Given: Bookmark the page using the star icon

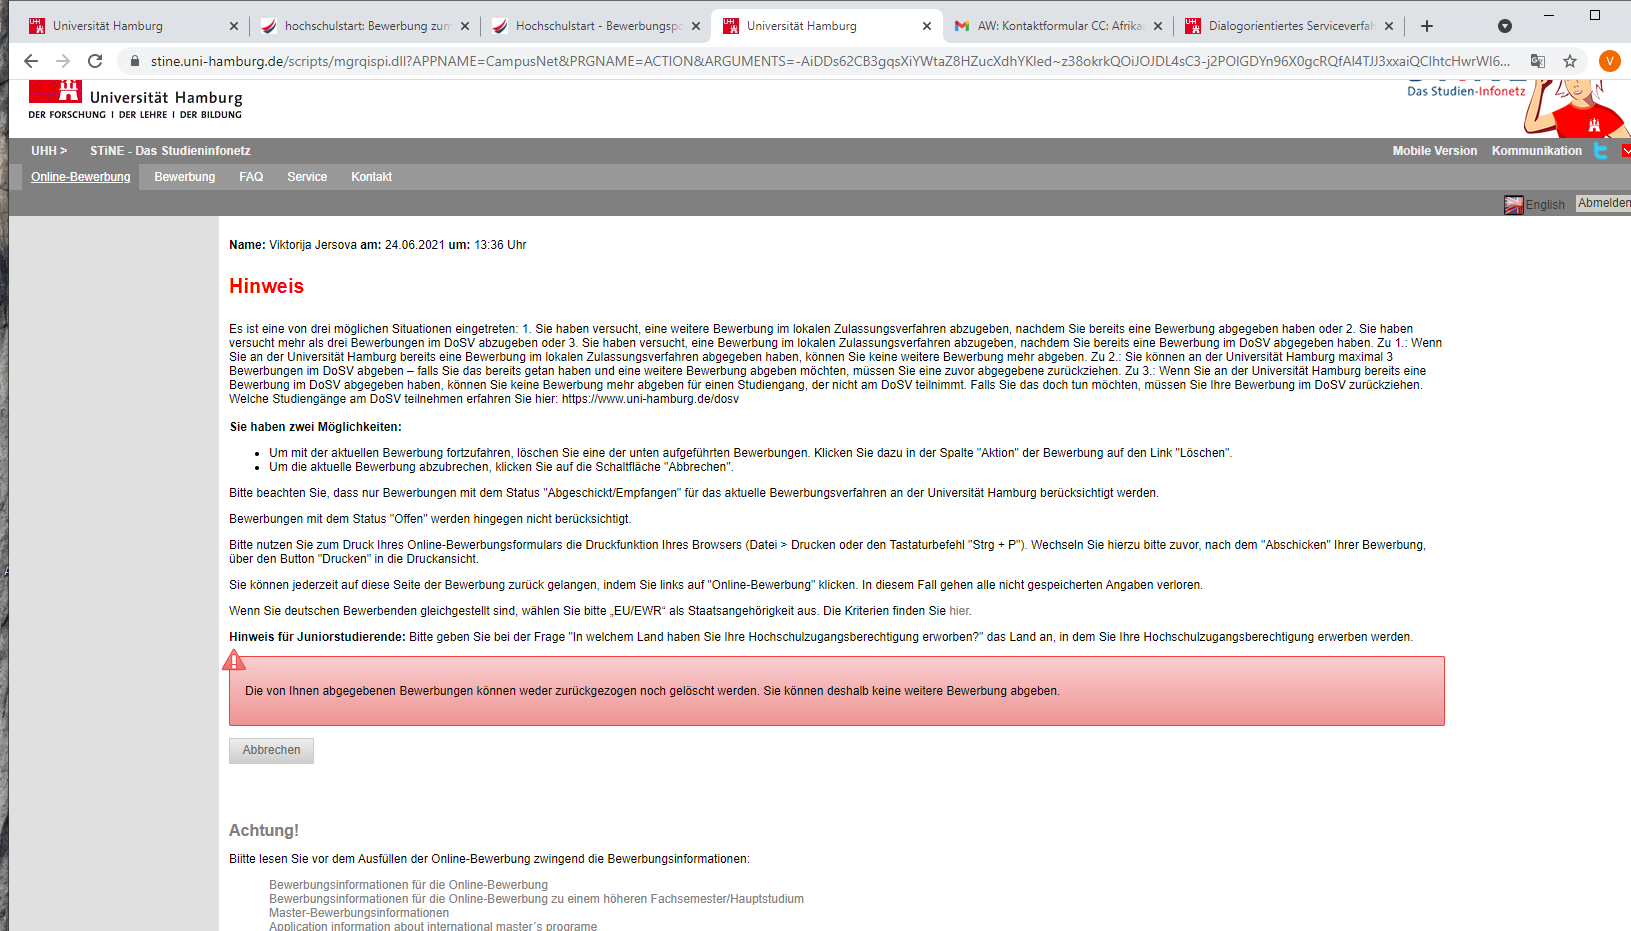Looking at the screenshot, I should pos(1570,60).
